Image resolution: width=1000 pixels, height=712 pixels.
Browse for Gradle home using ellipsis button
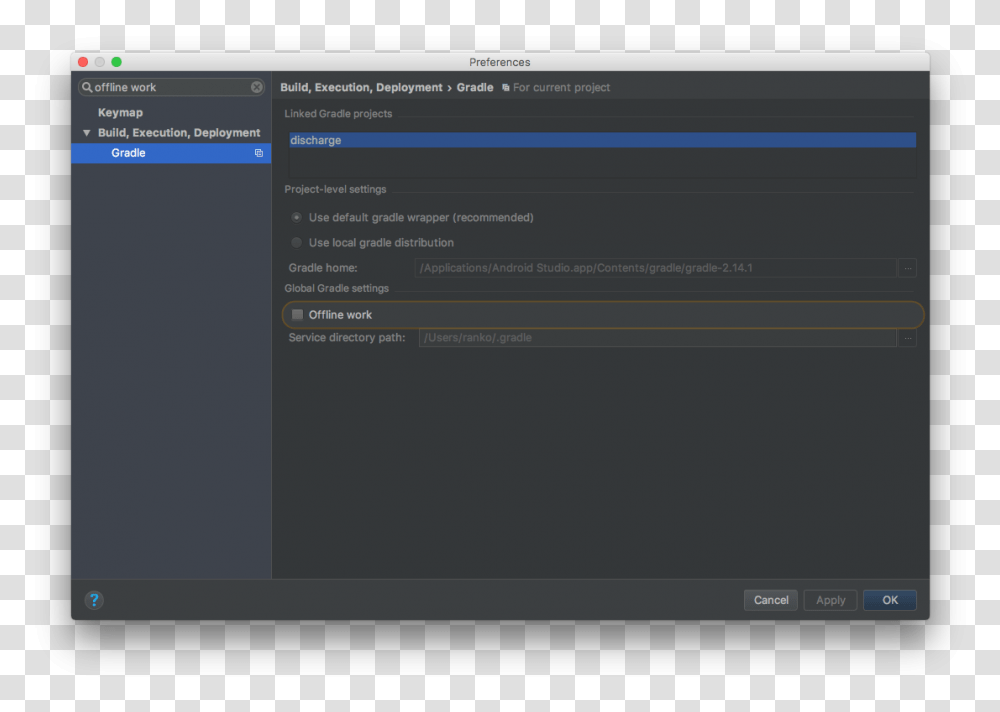pos(907,268)
